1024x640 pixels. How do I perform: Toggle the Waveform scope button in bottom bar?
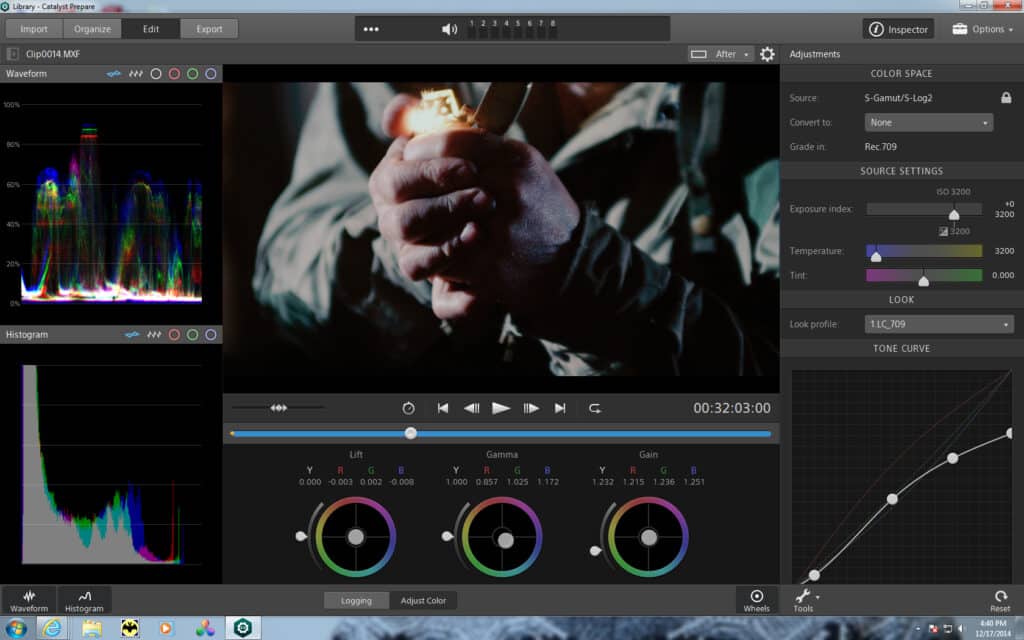[29, 600]
